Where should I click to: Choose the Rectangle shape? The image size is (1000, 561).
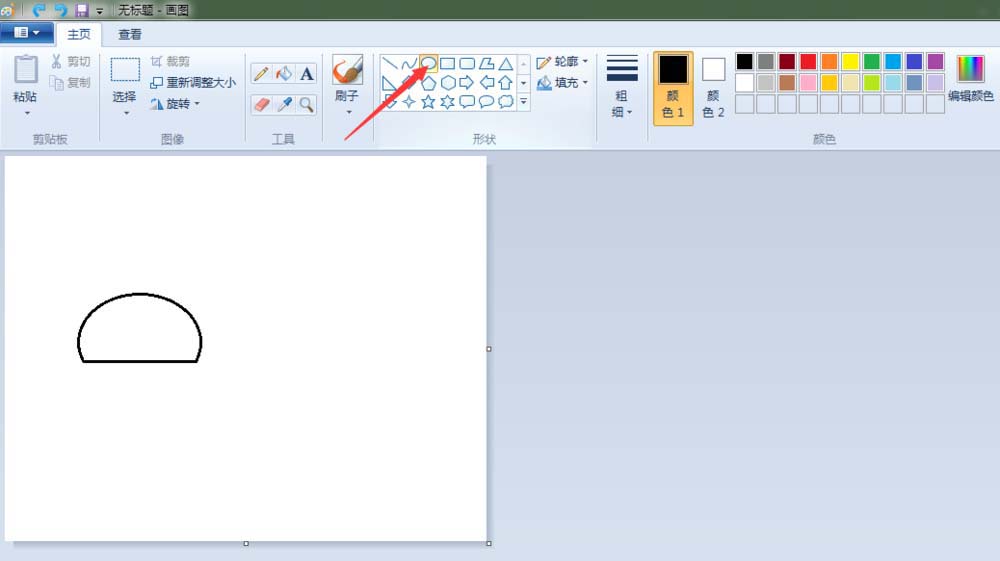click(448, 63)
